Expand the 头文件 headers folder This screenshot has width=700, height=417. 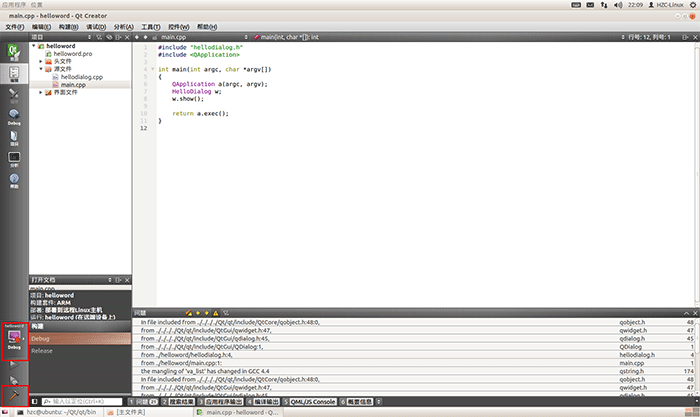click(x=41, y=61)
